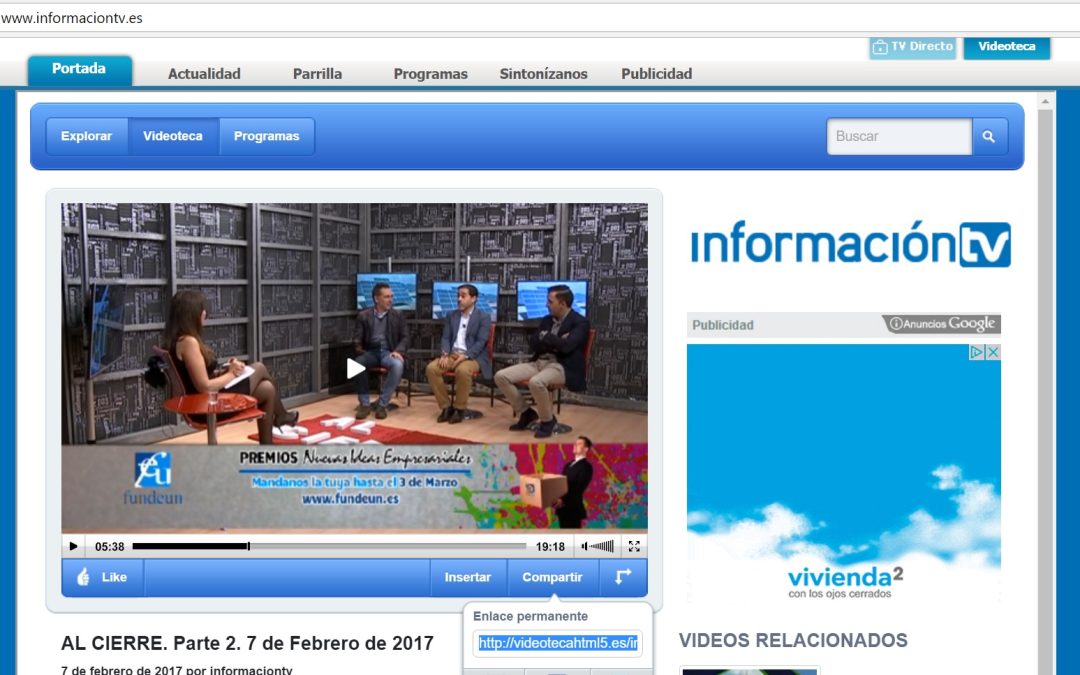Close the ad with the X icon
1080x675 pixels.
[x=993, y=352]
